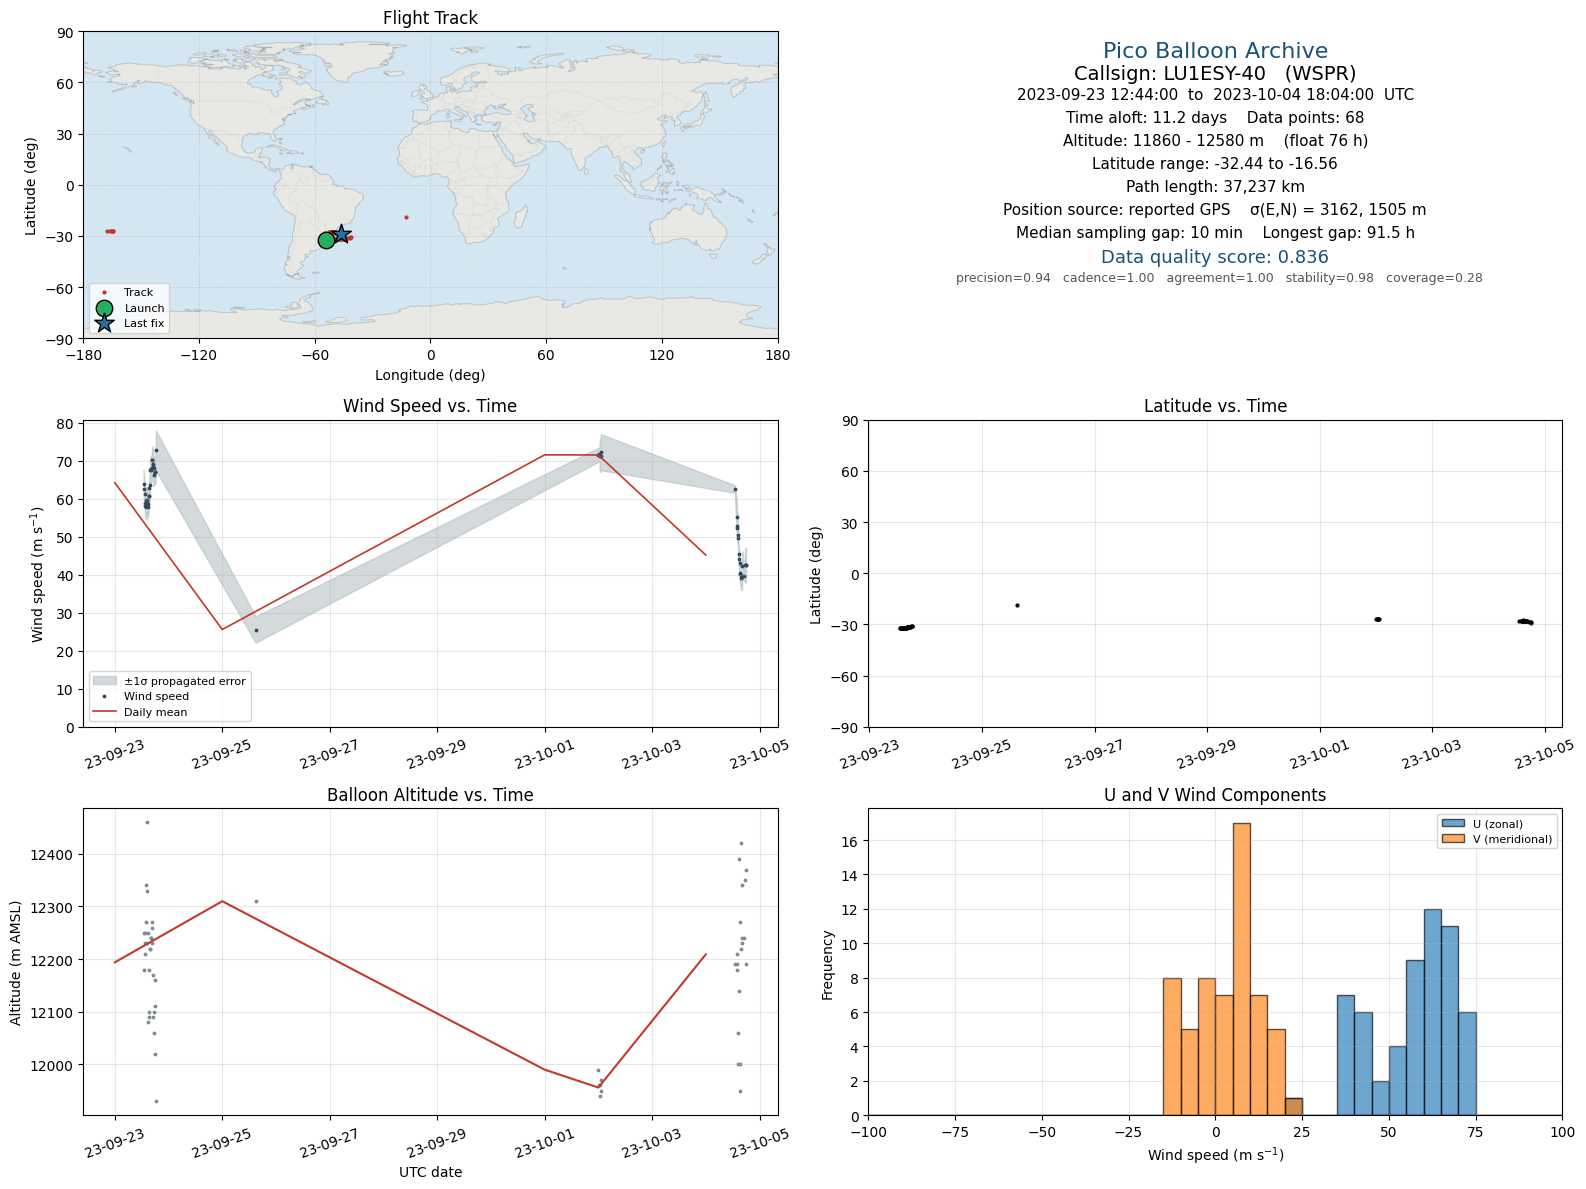Viewport: 1586px width, 1189px height.
Task: Select the Callsign: LU1ESY-40 (WSPR) line
Action: (x=1215, y=73)
